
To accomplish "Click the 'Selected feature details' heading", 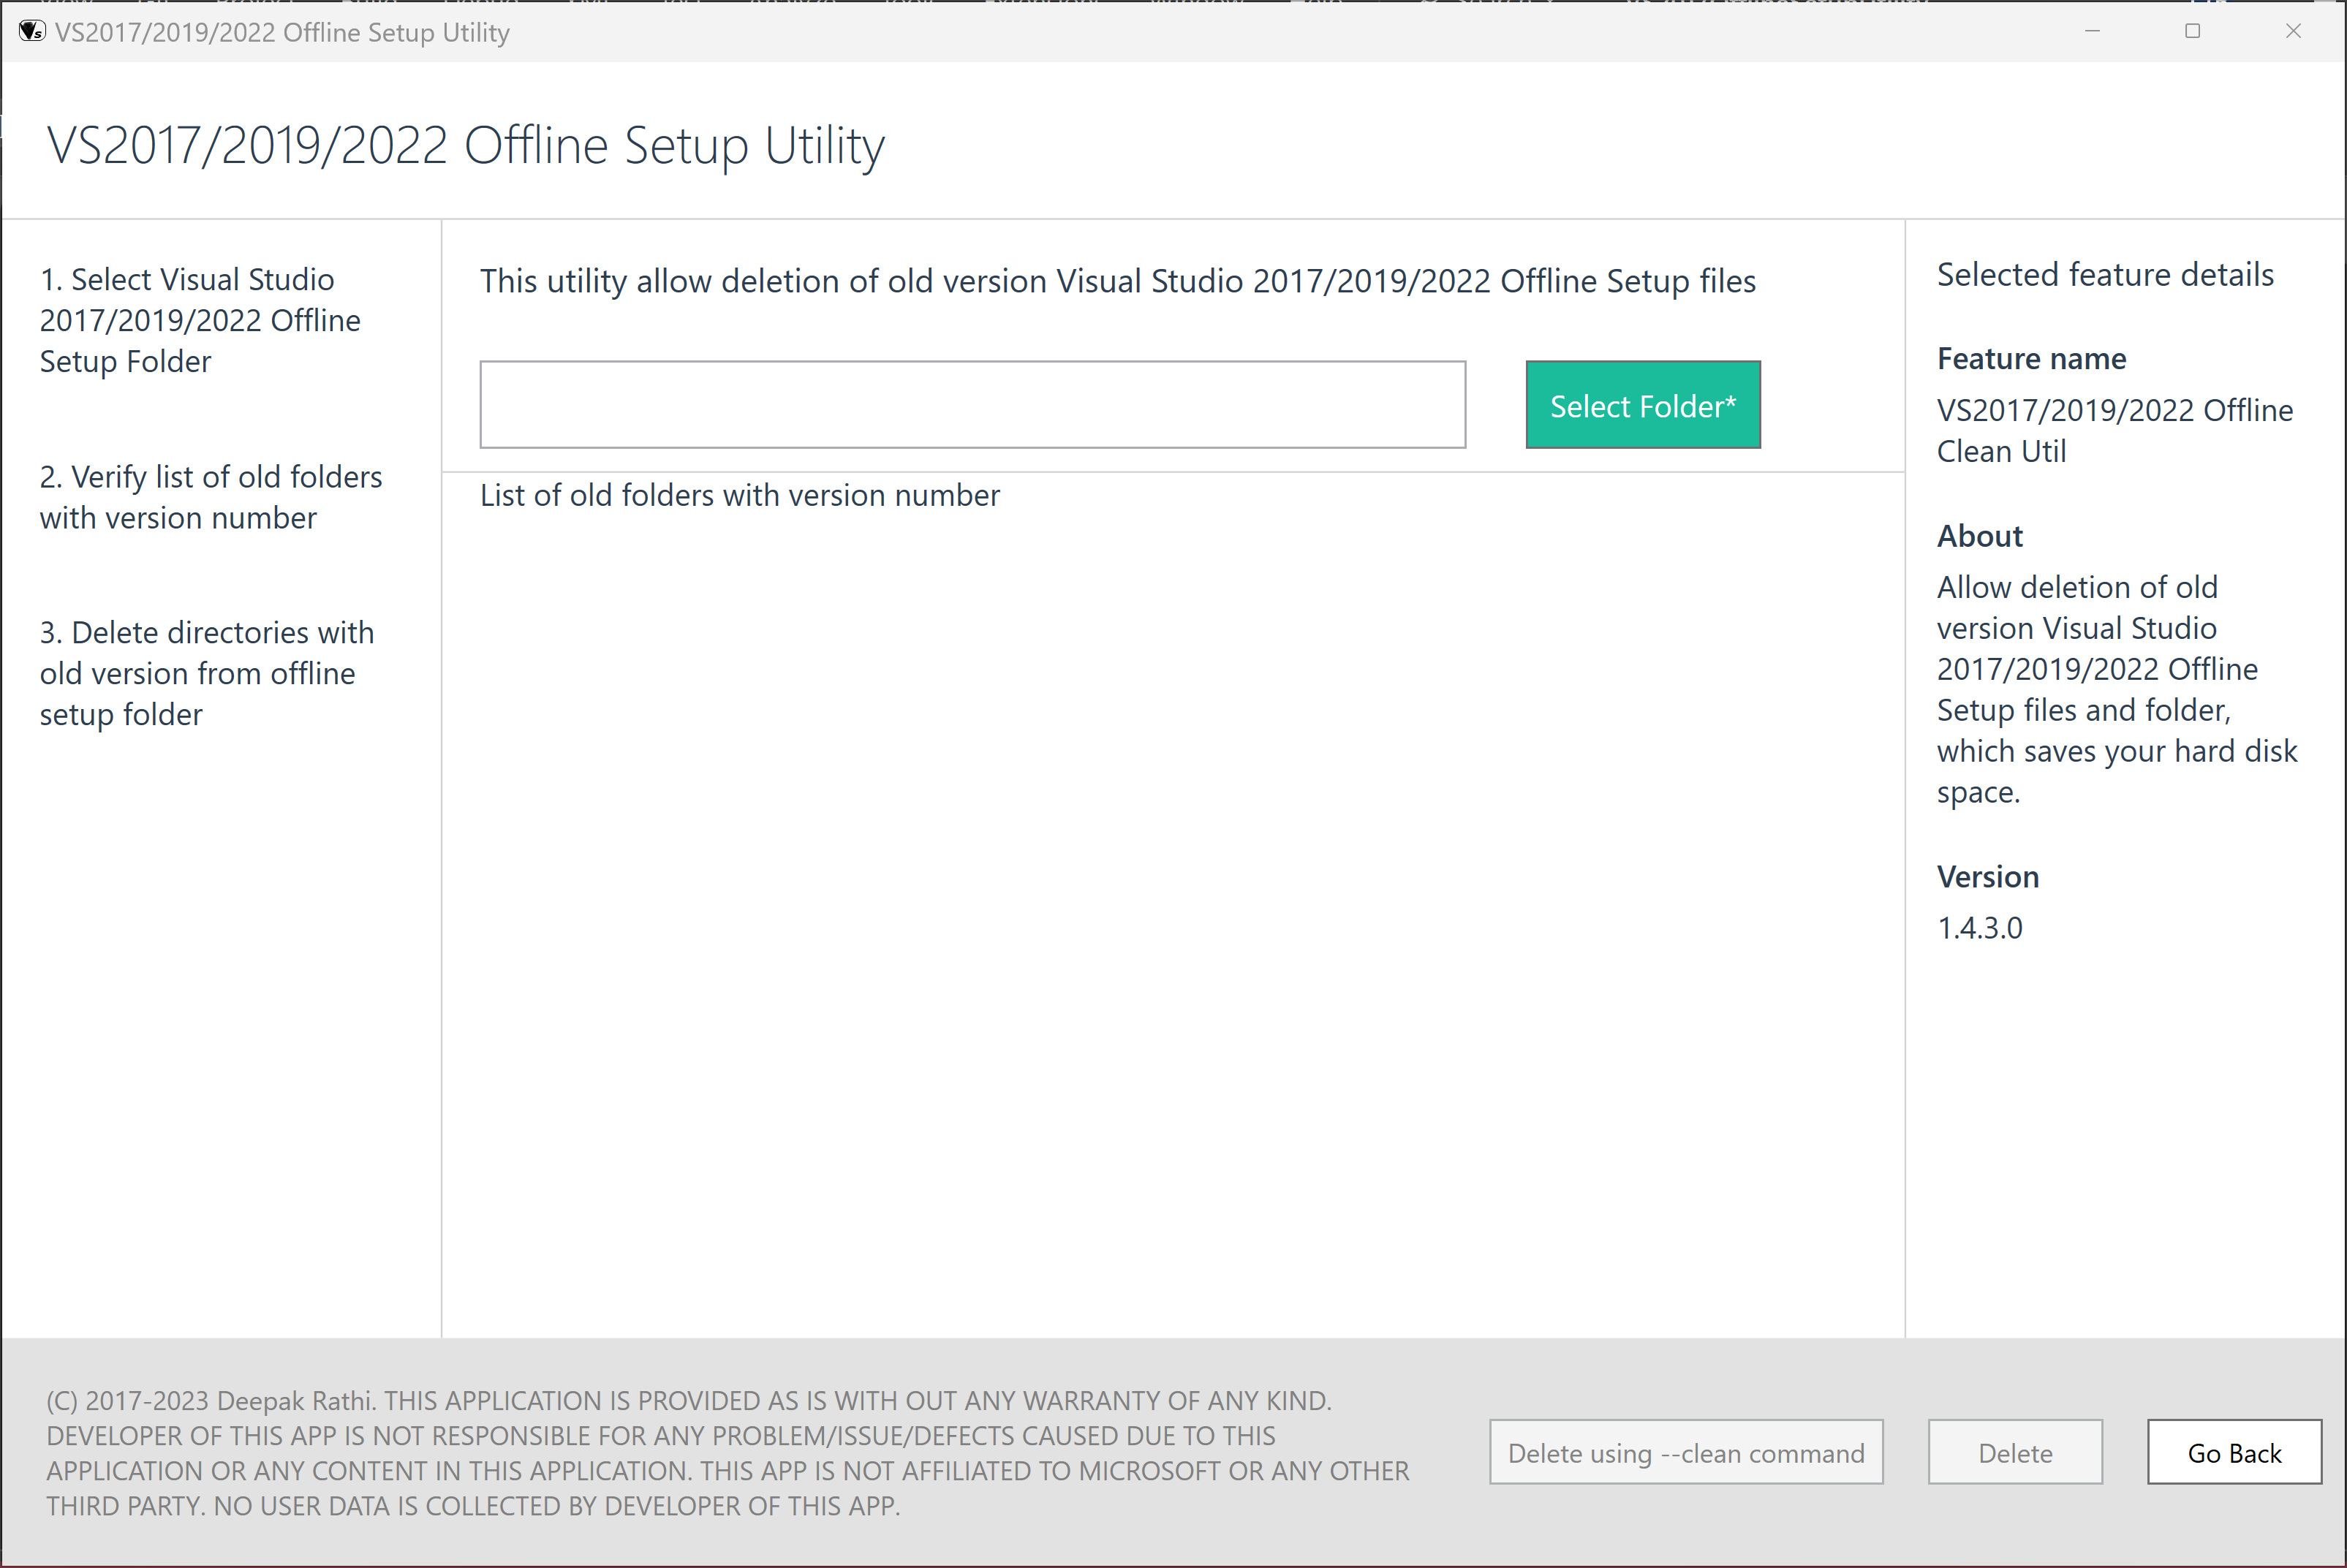I will (x=2105, y=275).
